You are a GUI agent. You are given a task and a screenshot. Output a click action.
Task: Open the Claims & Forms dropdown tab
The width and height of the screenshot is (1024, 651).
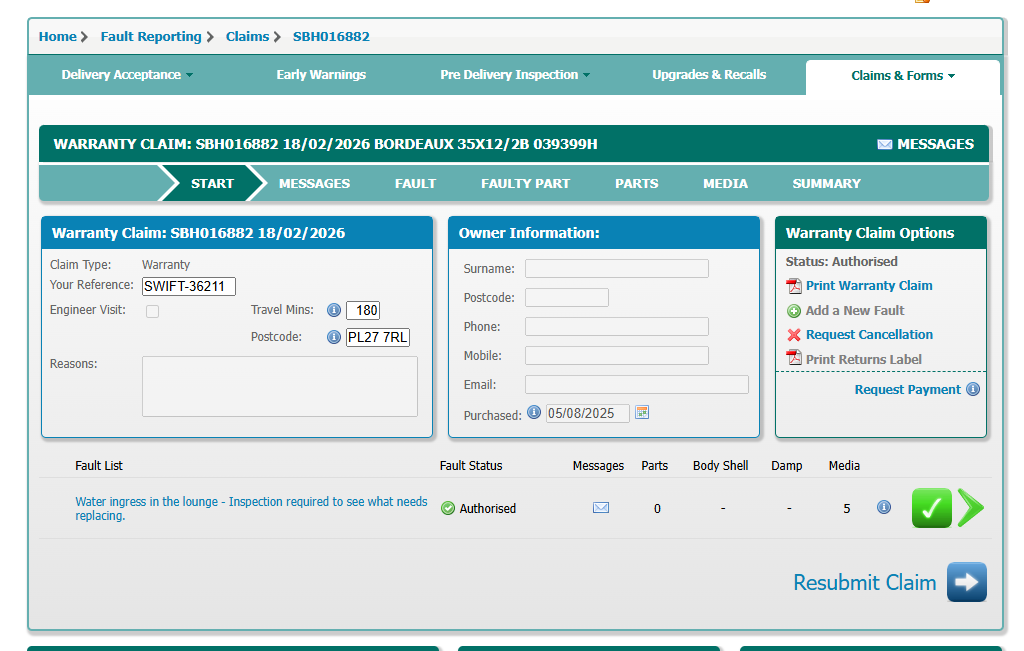[x=903, y=76]
